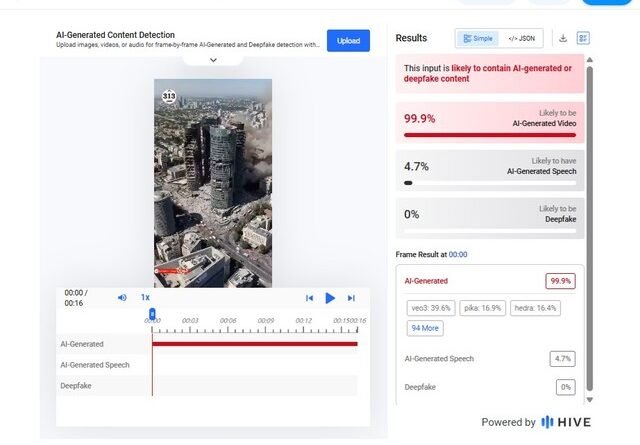Image resolution: width=640 pixels, height=445 pixels.
Task: Click the likely AI-generated warning banner
Action: tap(490, 73)
